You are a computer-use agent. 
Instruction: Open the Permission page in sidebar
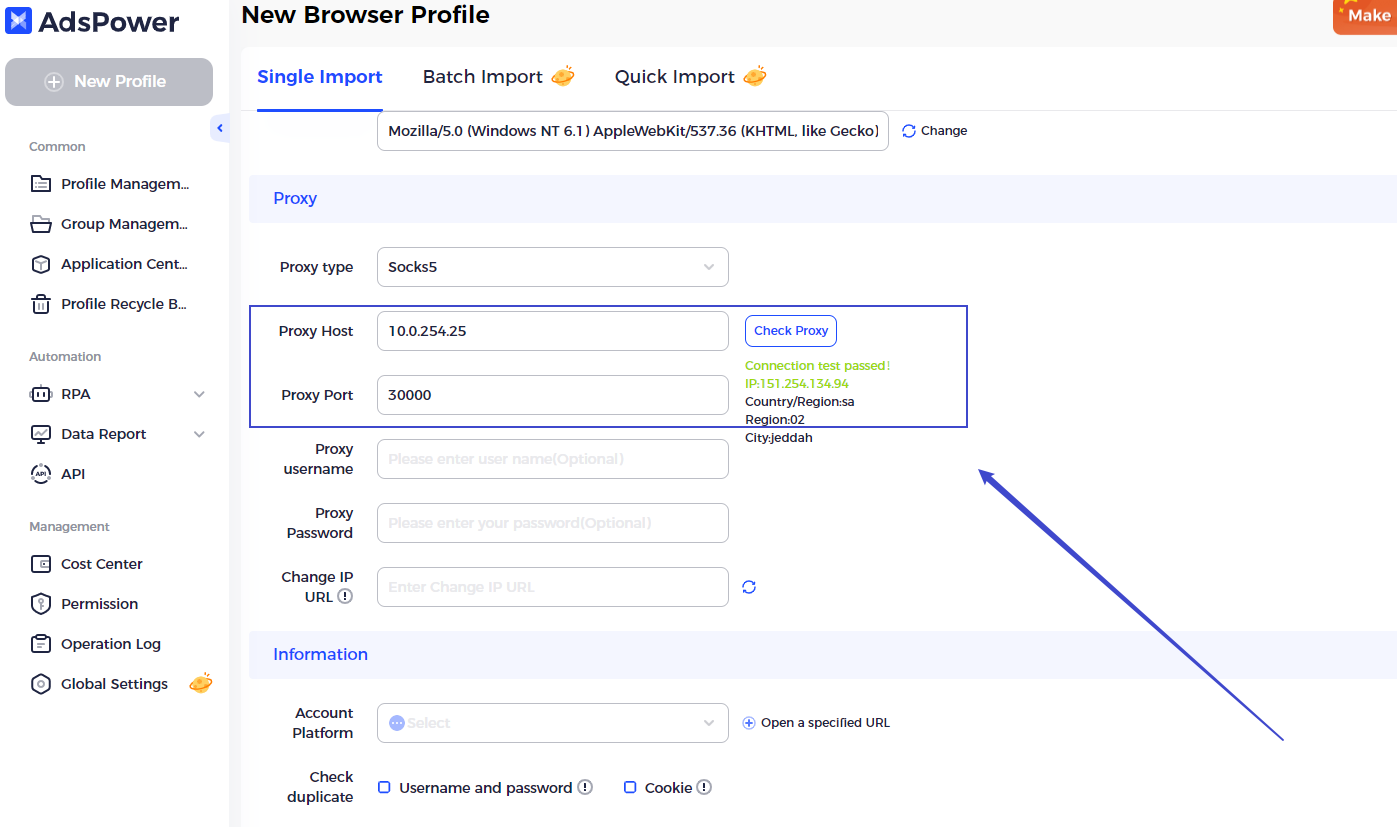click(99, 604)
